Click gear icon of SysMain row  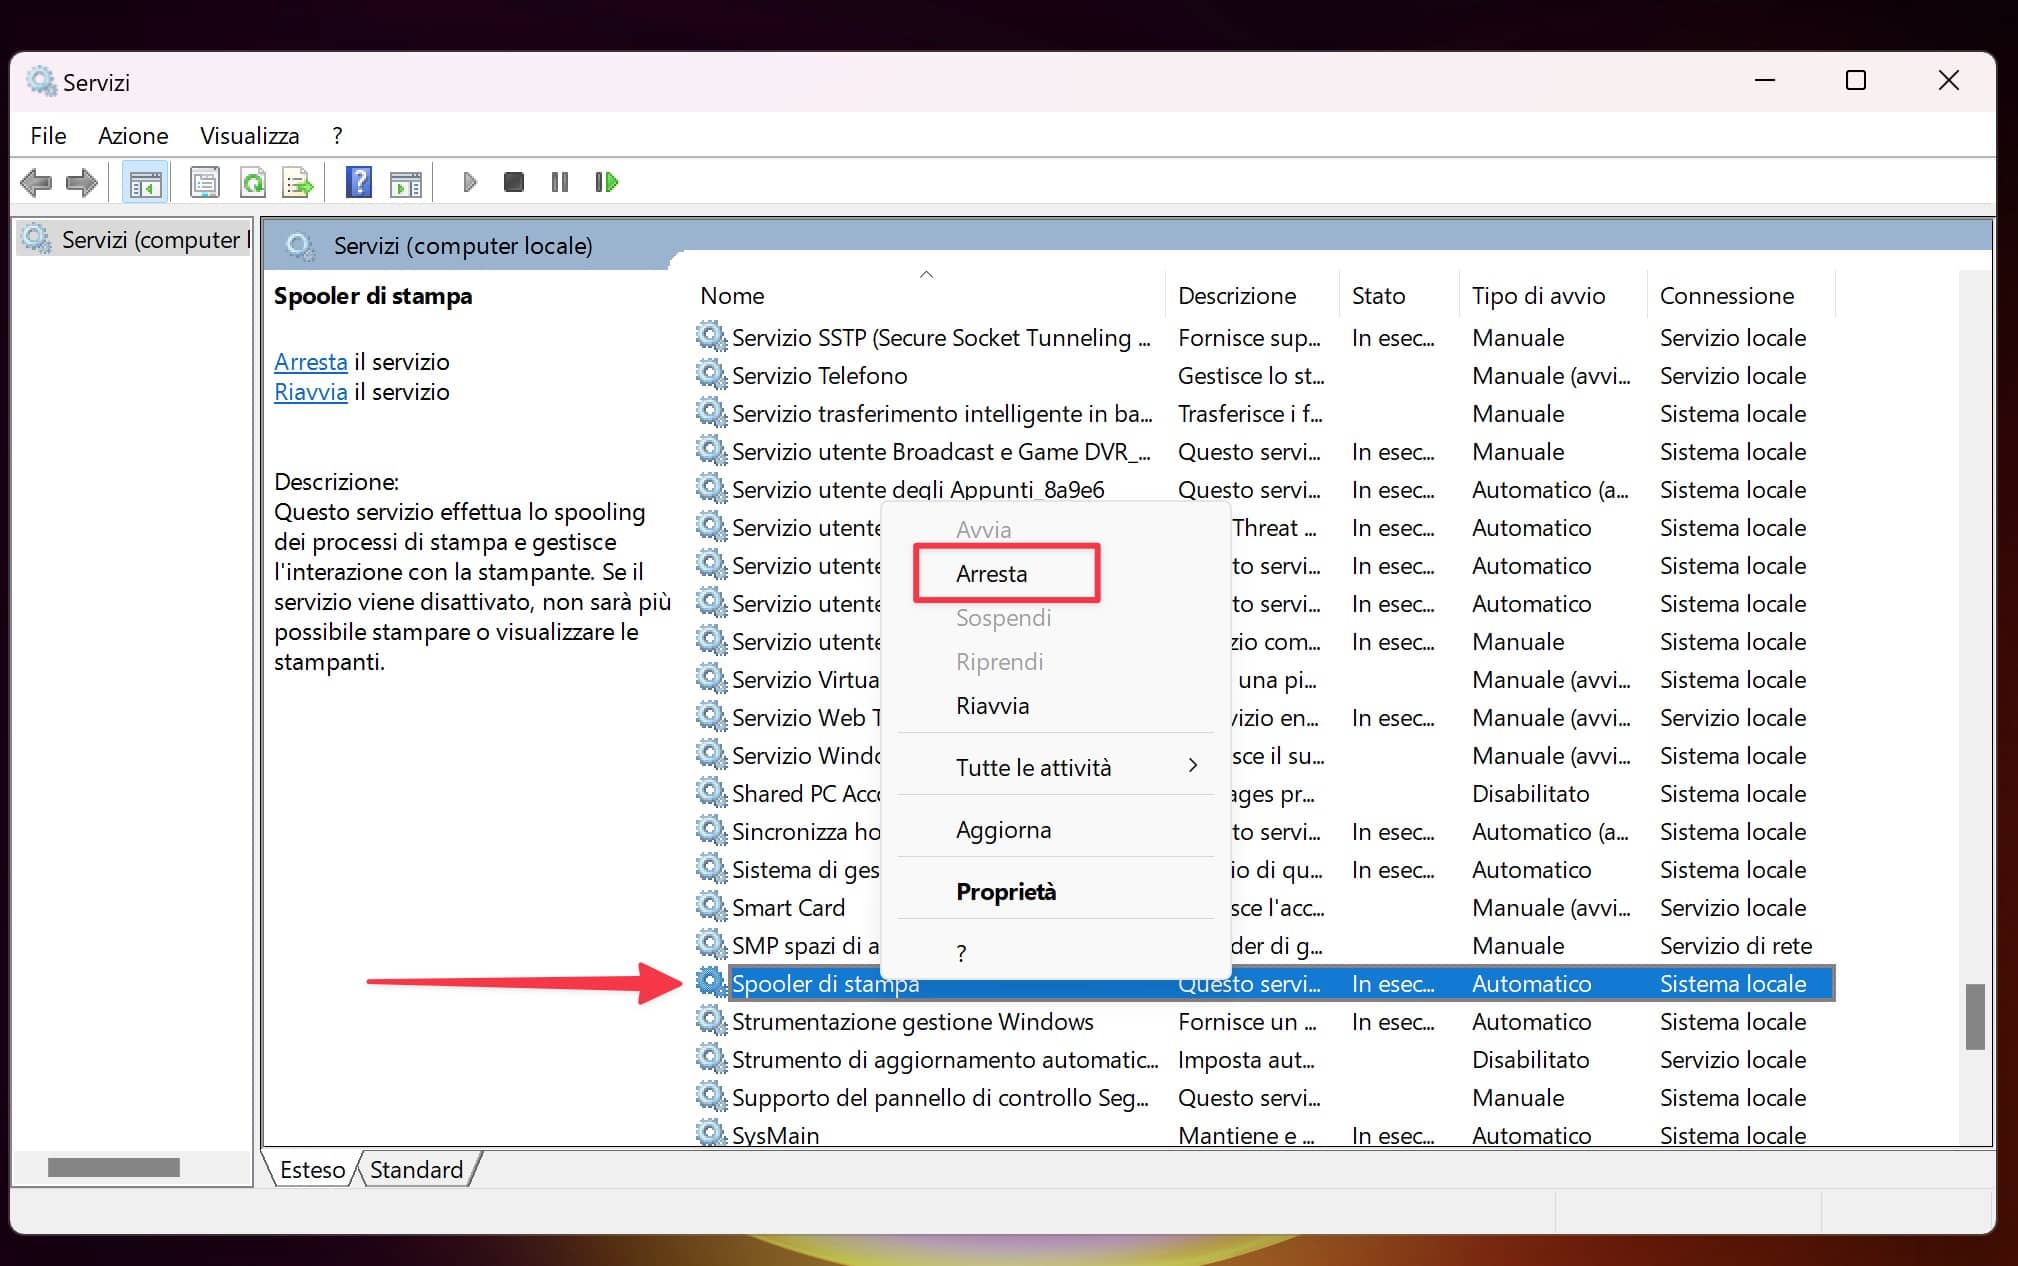711,1133
